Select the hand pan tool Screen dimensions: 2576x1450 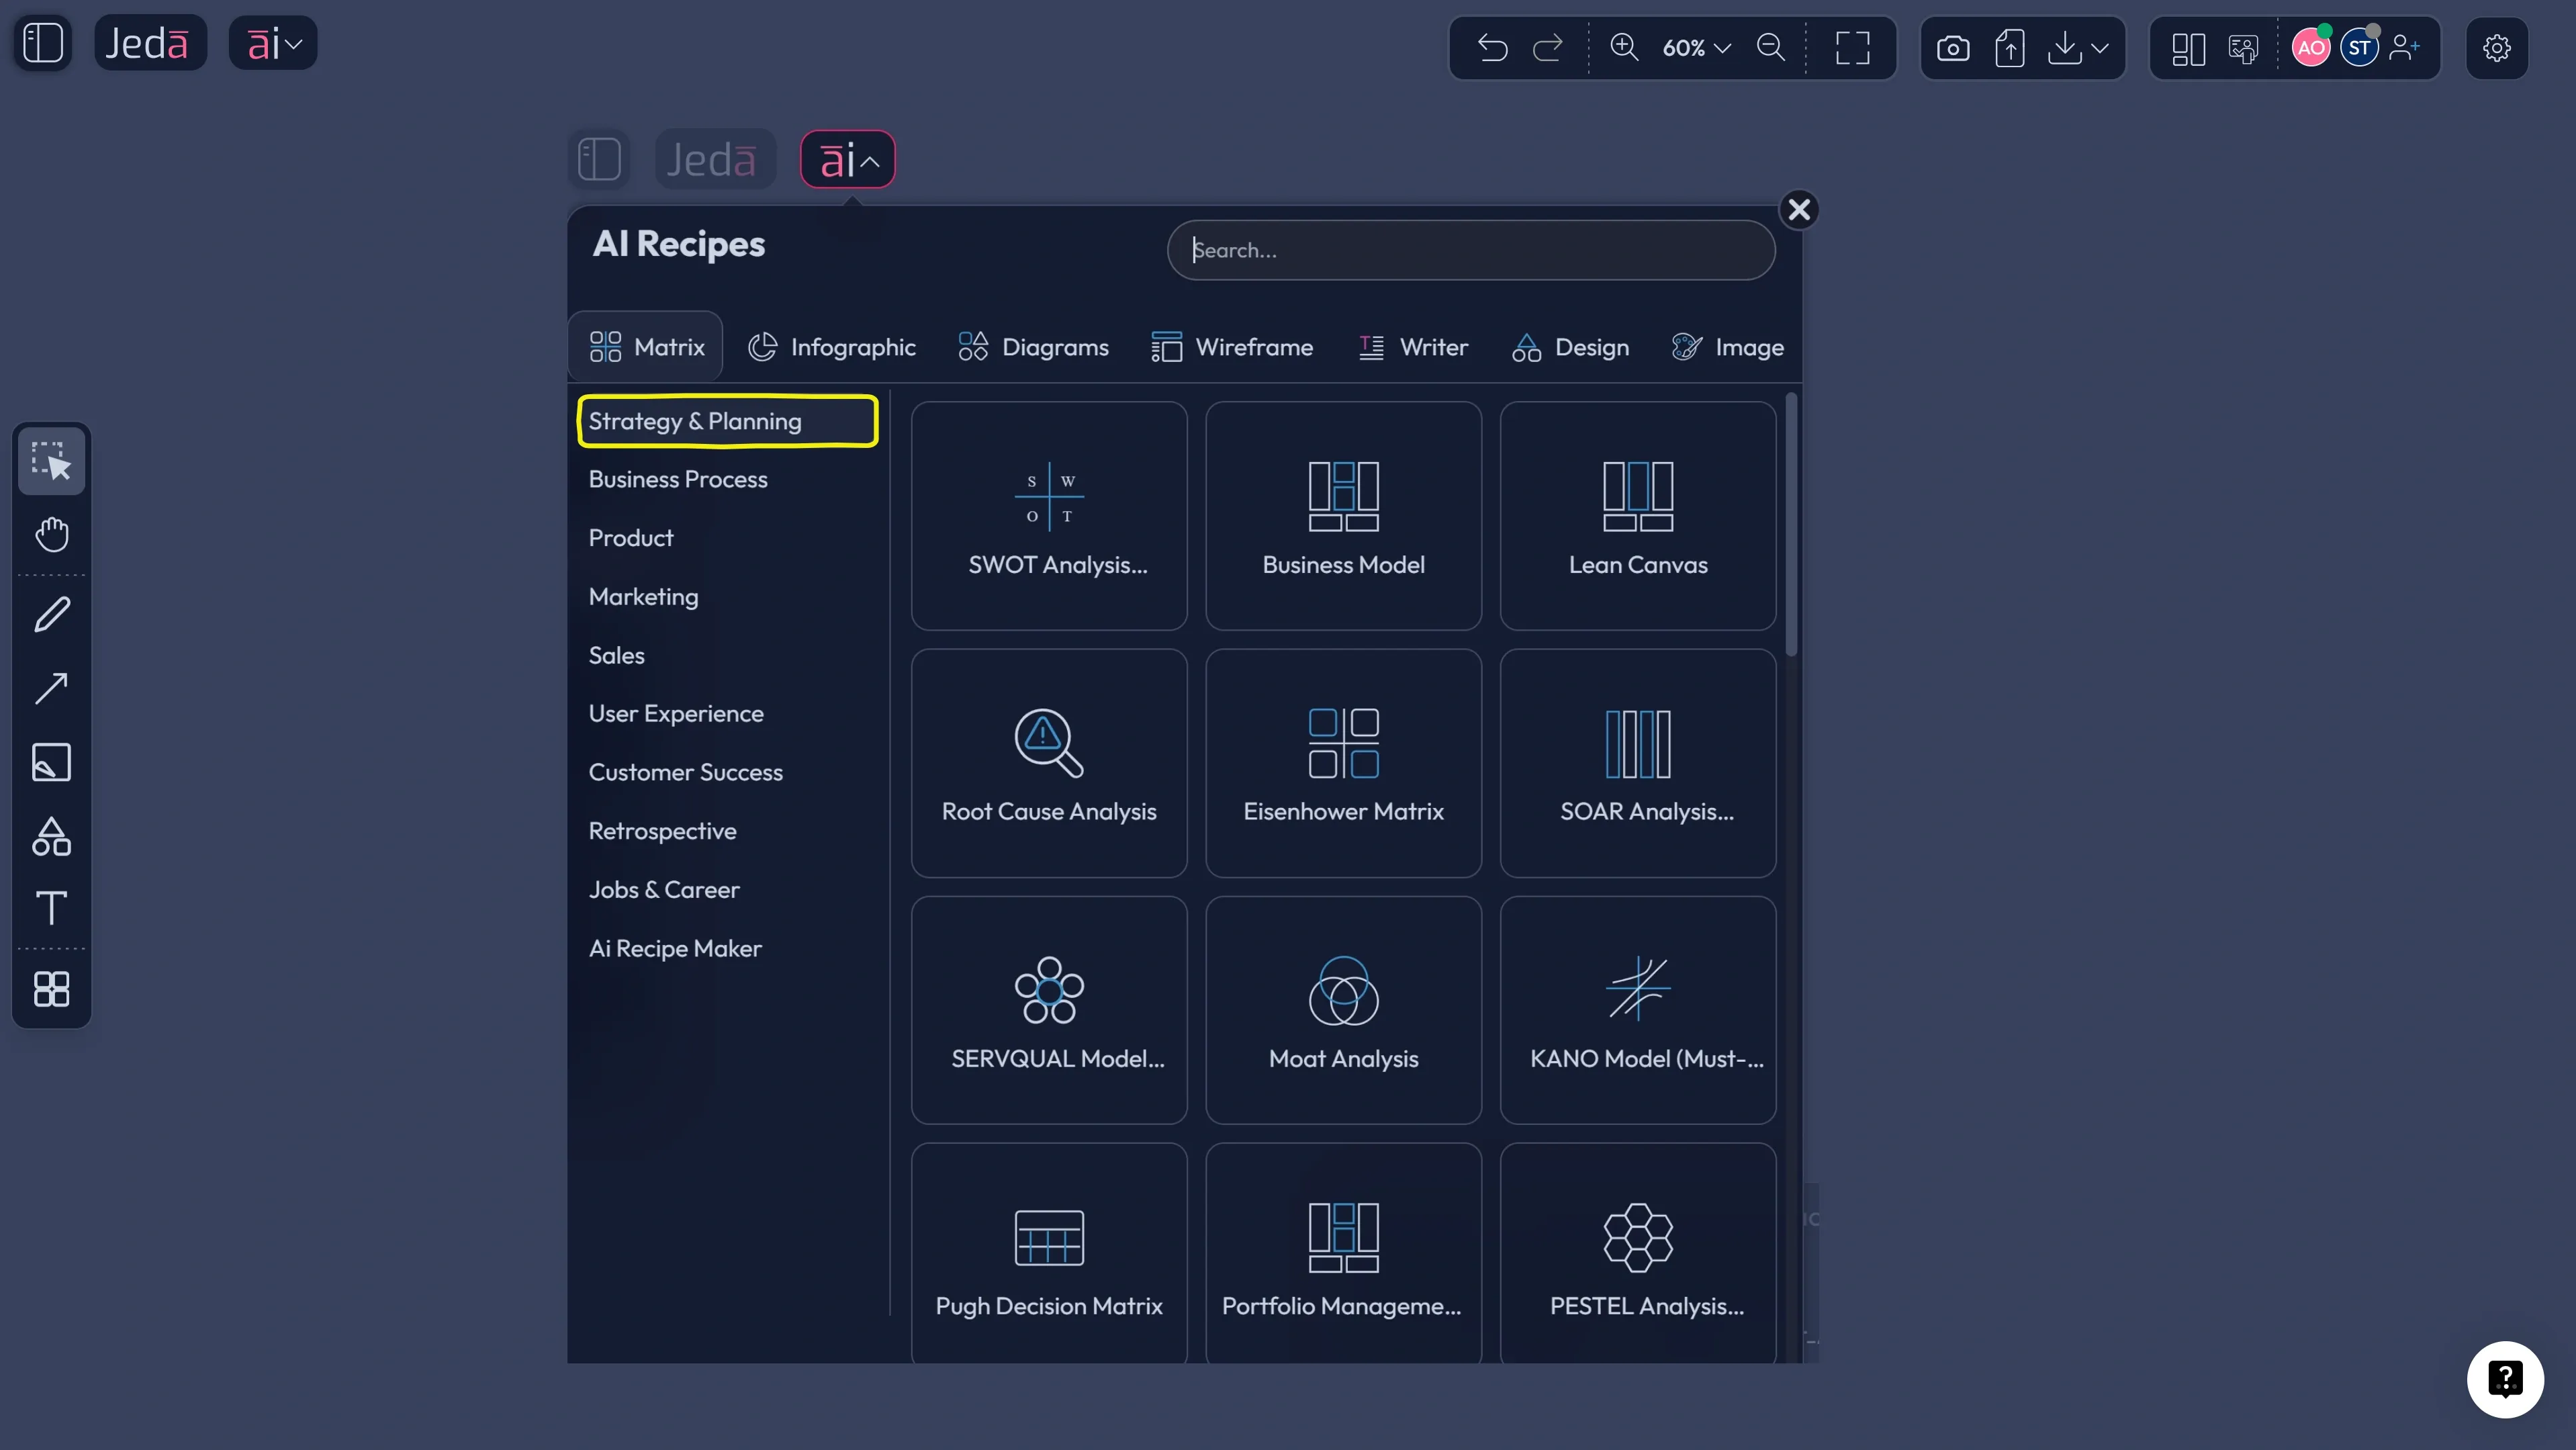pos(52,534)
